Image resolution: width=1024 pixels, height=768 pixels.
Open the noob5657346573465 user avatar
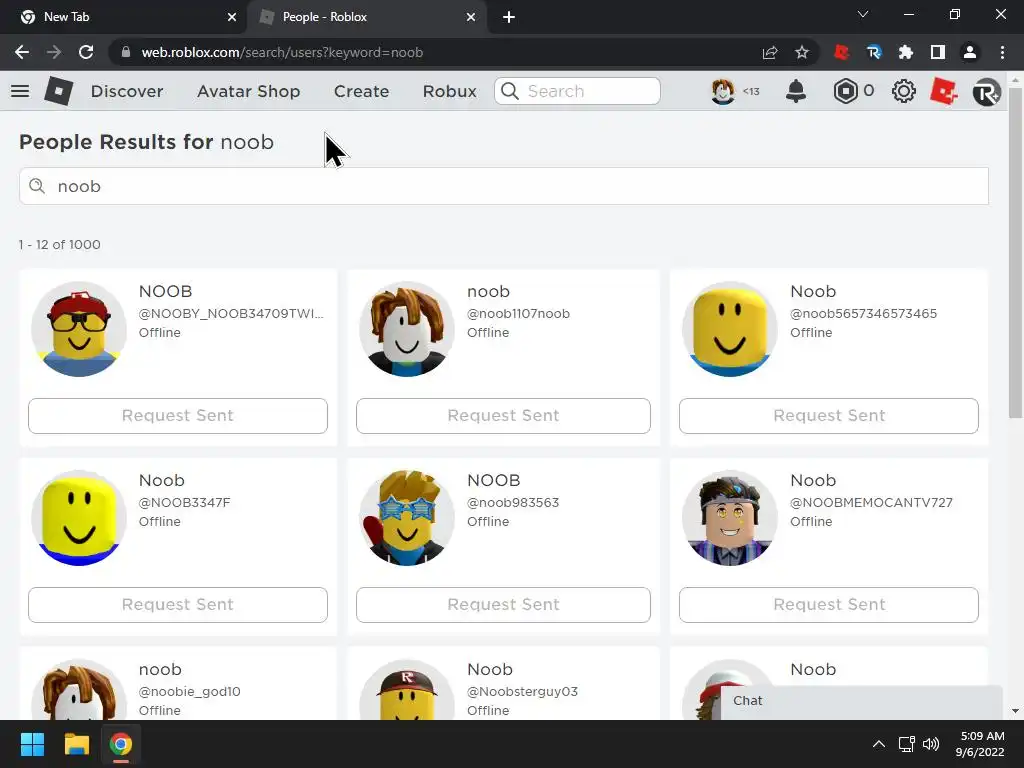tap(729, 329)
